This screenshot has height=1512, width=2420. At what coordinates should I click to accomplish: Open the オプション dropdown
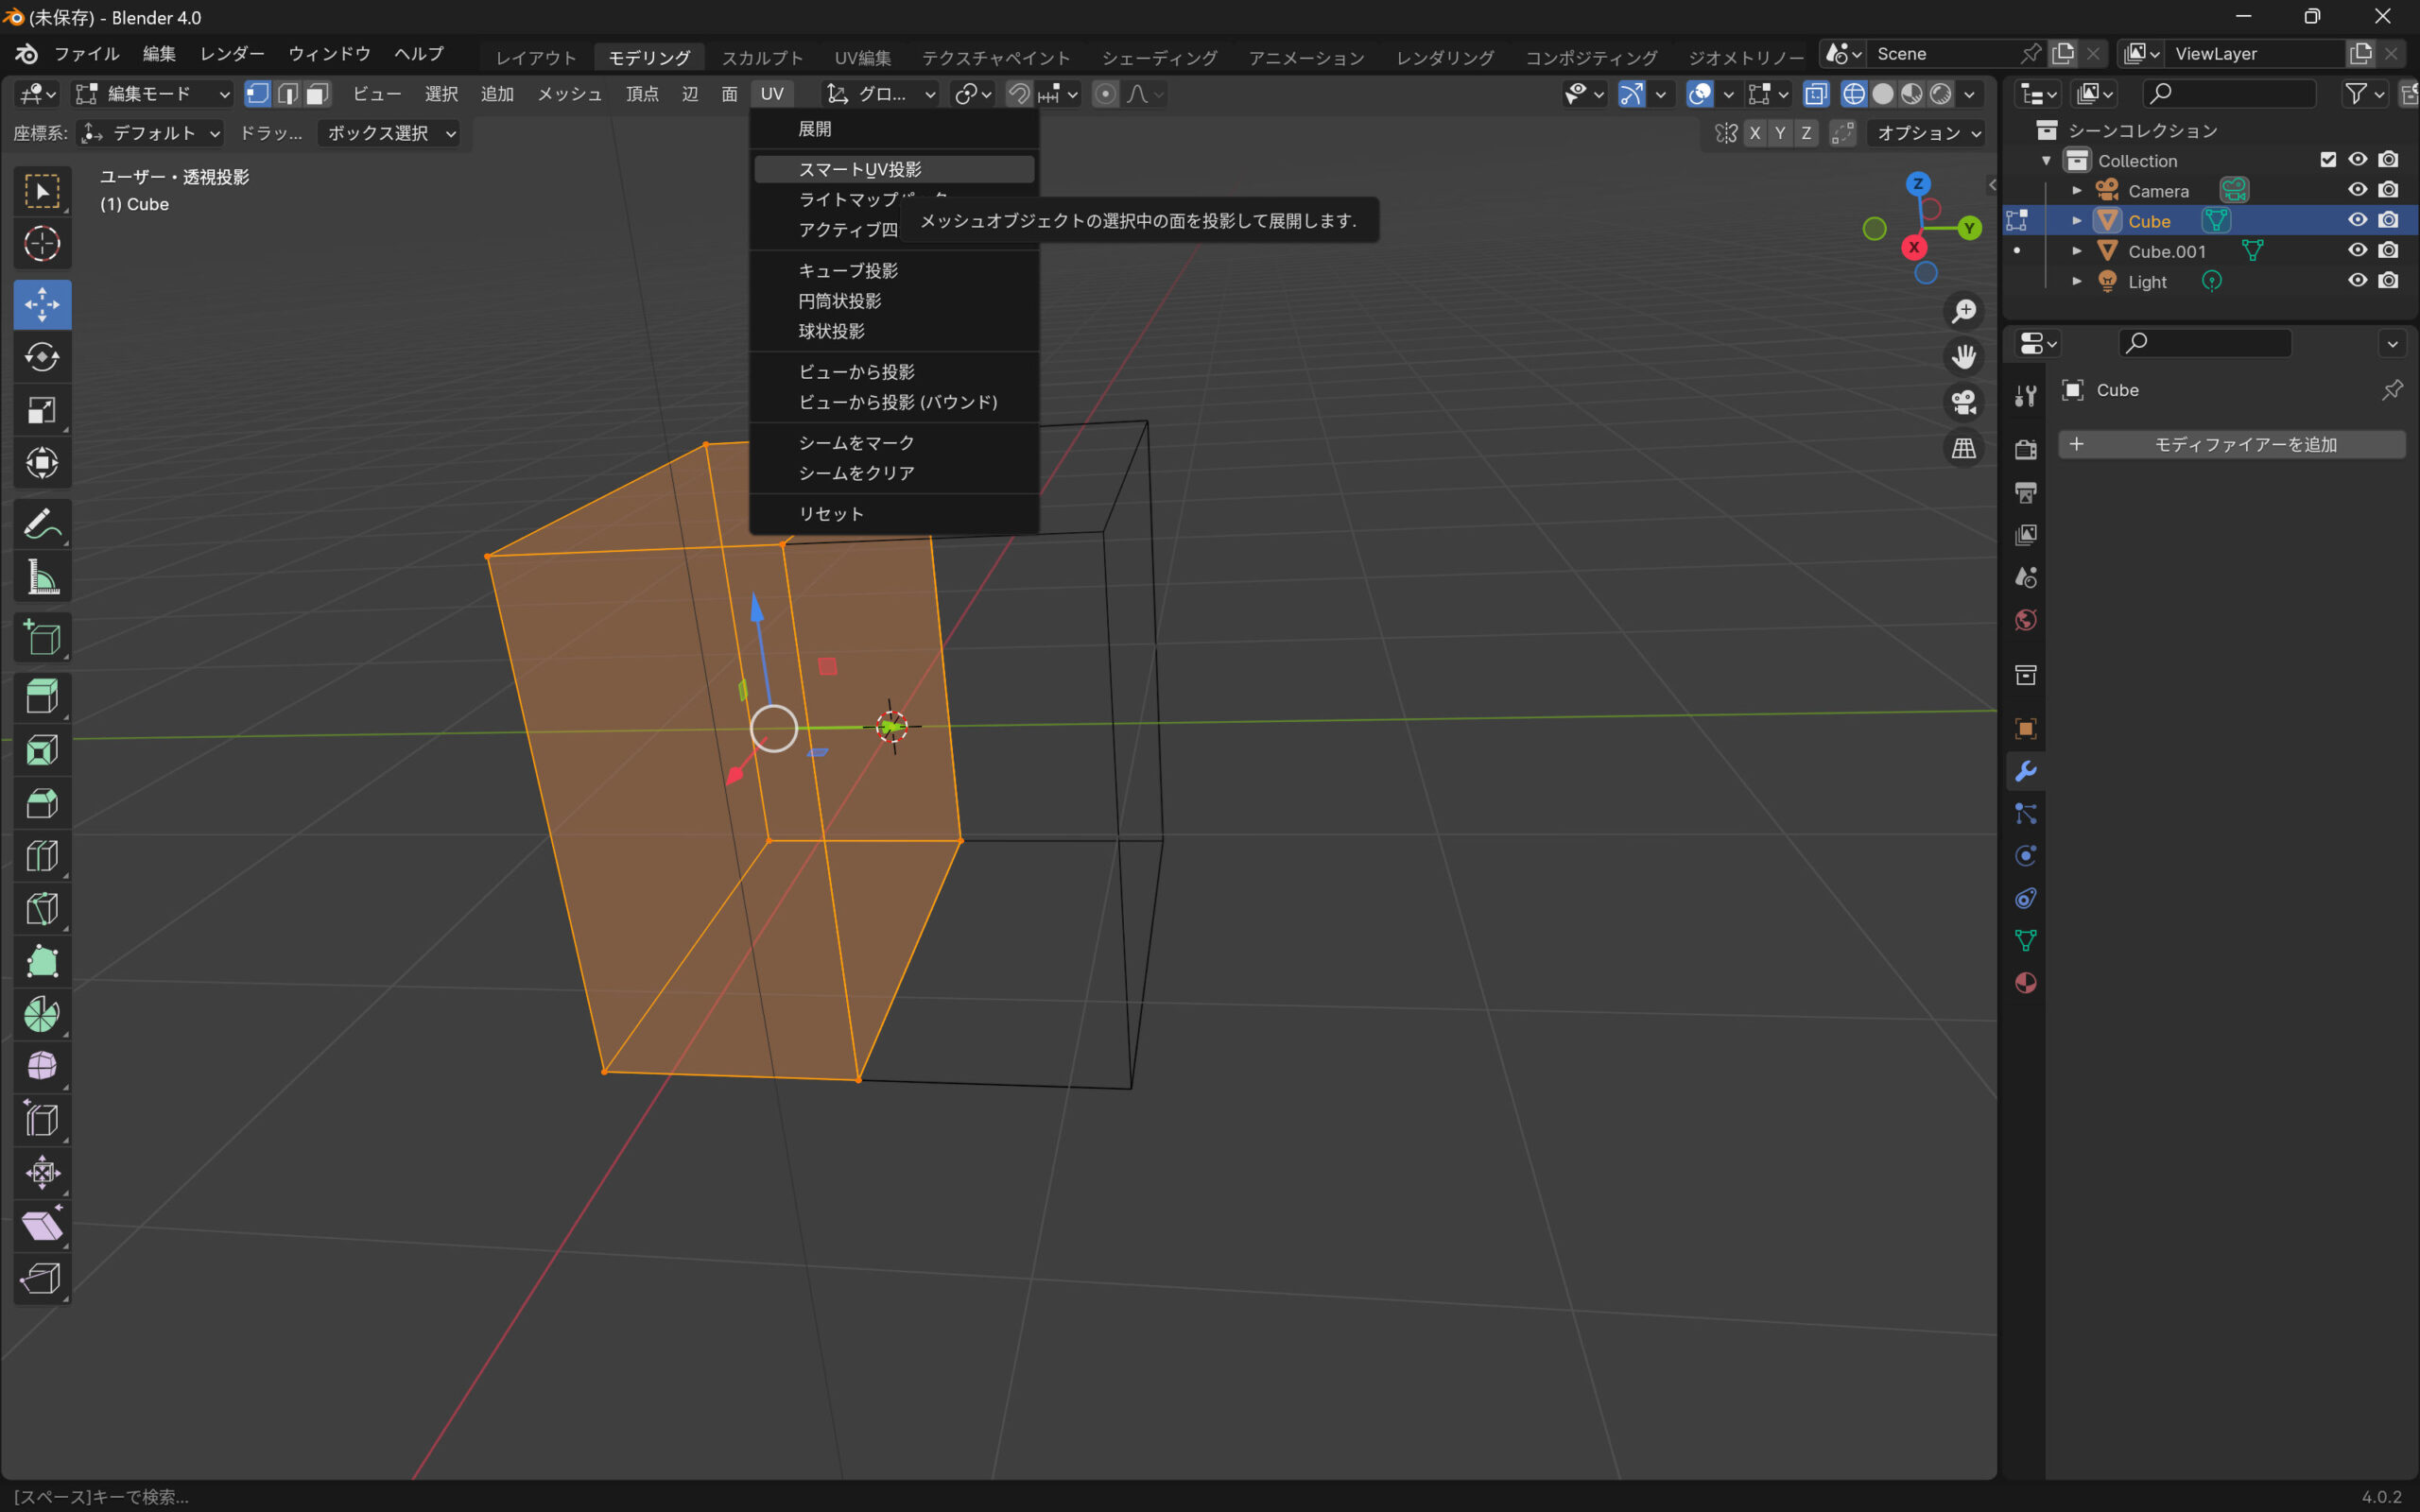coord(1927,133)
